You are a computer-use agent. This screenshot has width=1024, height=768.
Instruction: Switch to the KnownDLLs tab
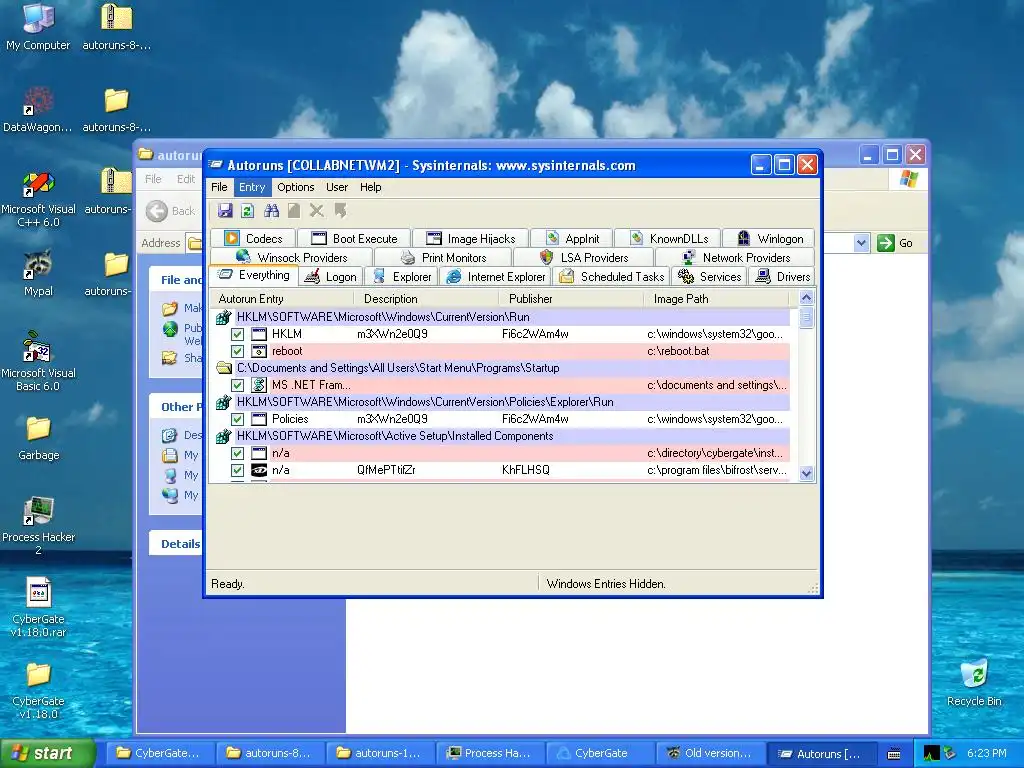point(669,239)
